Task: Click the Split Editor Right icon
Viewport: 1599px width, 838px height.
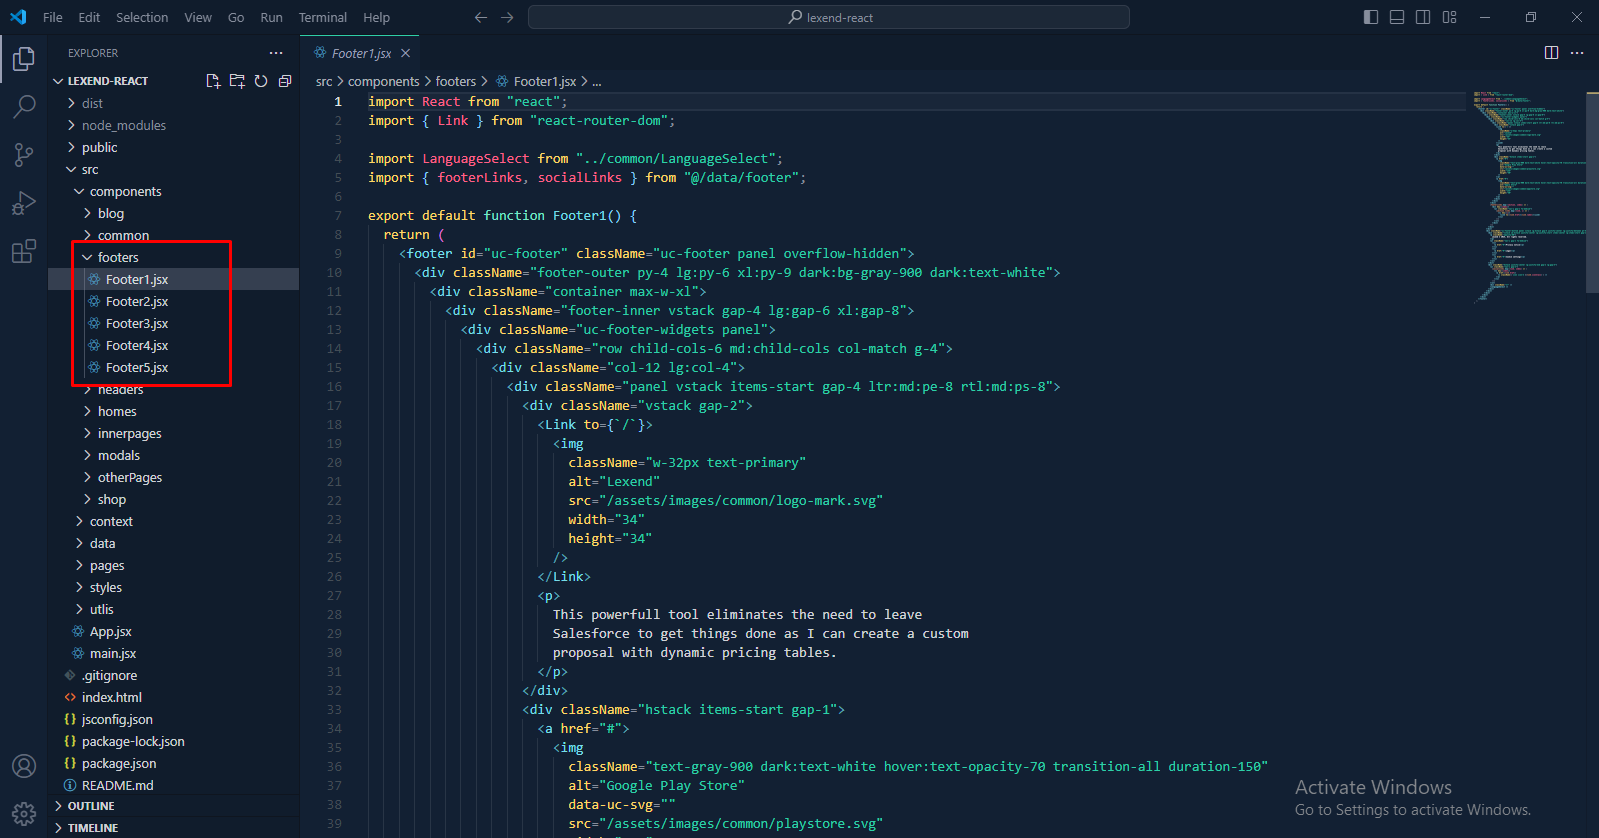Action: (1551, 53)
